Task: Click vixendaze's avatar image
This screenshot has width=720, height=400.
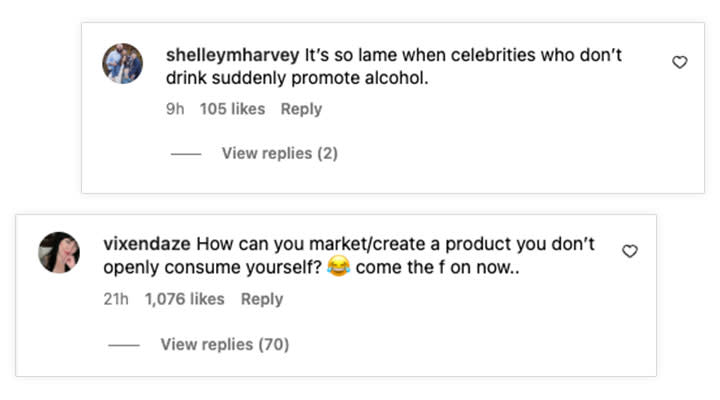Action: (59, 252)
